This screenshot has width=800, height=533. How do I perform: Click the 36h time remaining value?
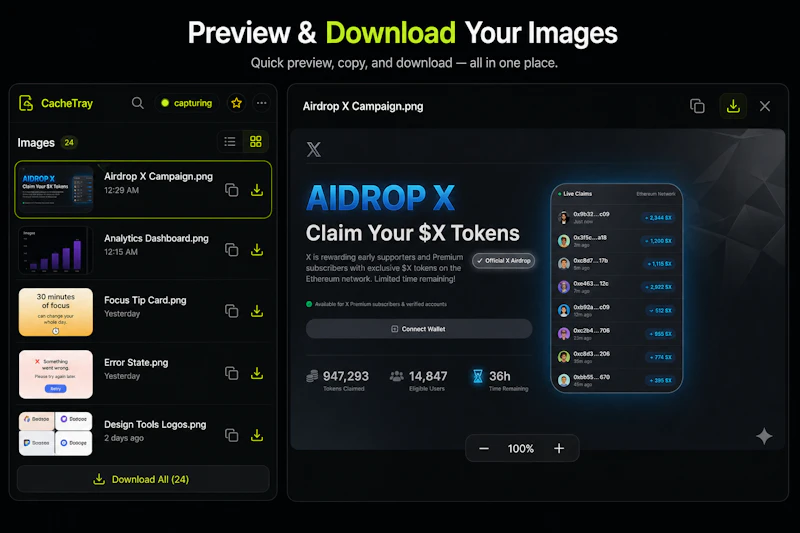(x=499, y=376)
